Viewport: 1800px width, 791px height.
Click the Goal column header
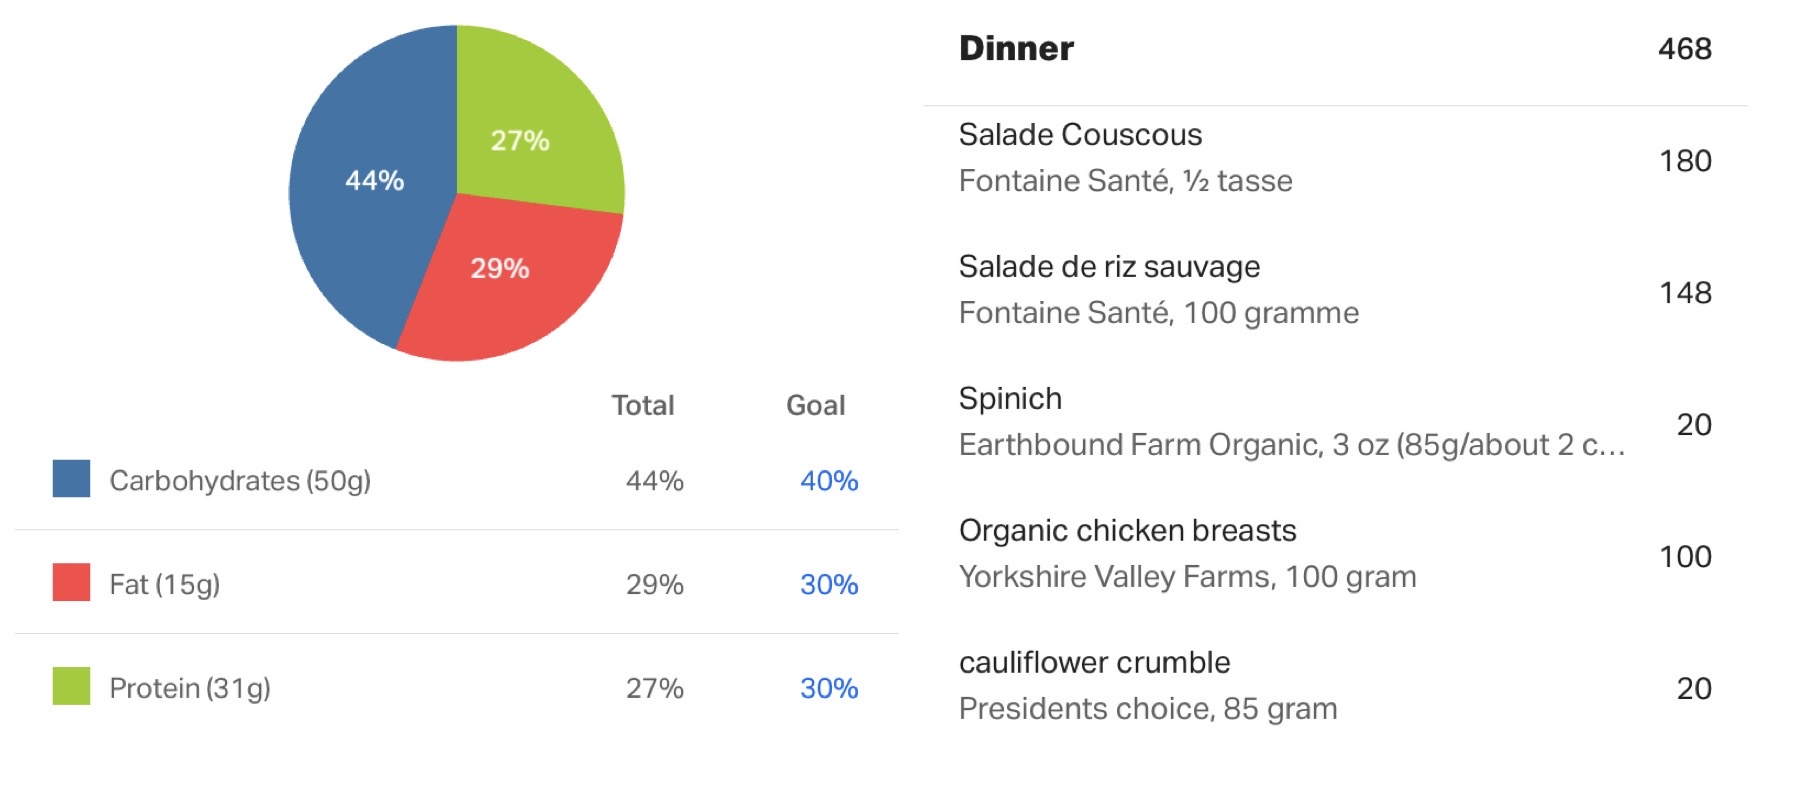click(x=816, y=405)
